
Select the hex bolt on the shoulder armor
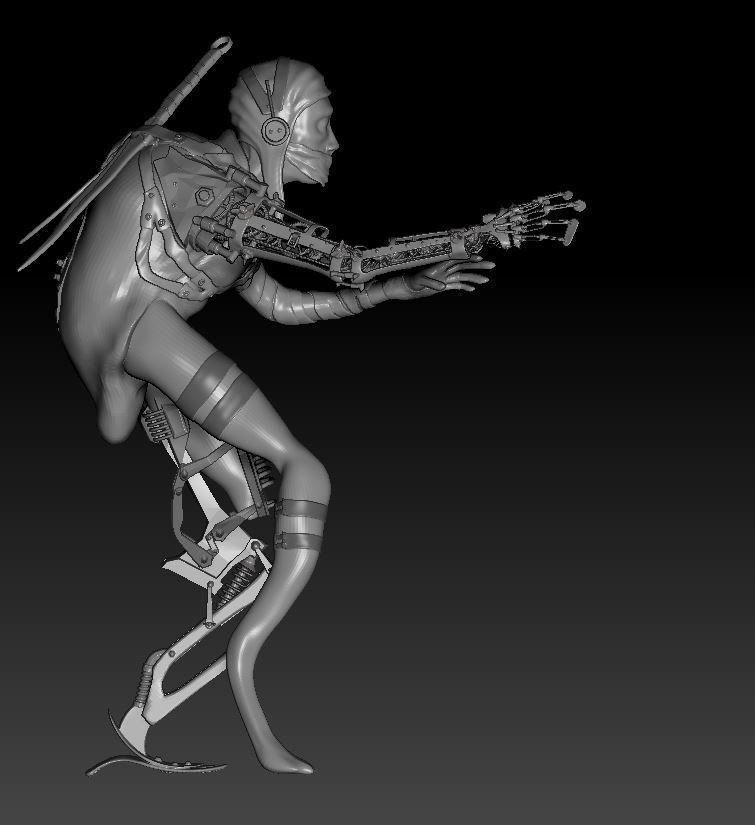pos(204,196)
